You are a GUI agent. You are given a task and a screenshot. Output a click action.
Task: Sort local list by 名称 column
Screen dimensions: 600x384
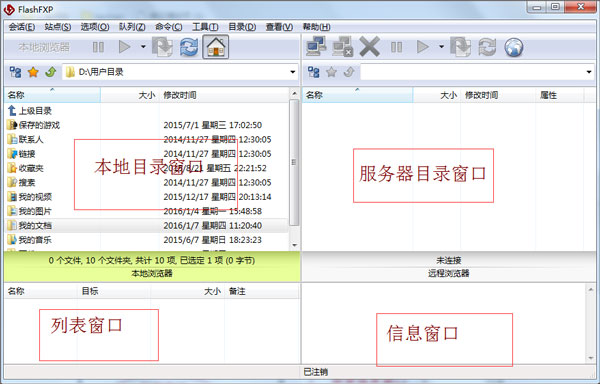52,95
